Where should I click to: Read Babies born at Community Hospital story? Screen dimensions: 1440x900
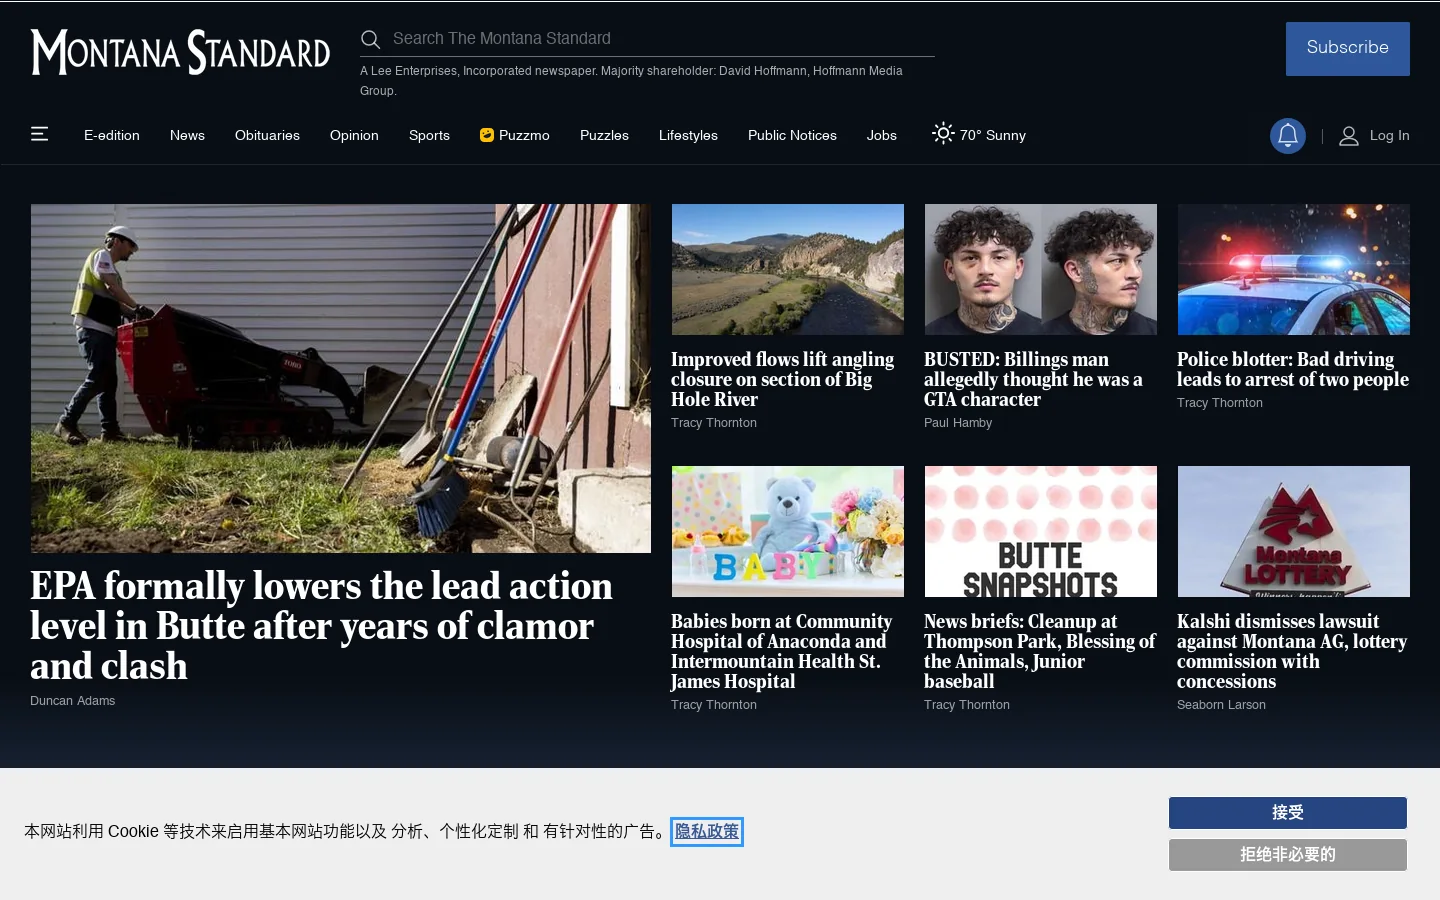781,651
